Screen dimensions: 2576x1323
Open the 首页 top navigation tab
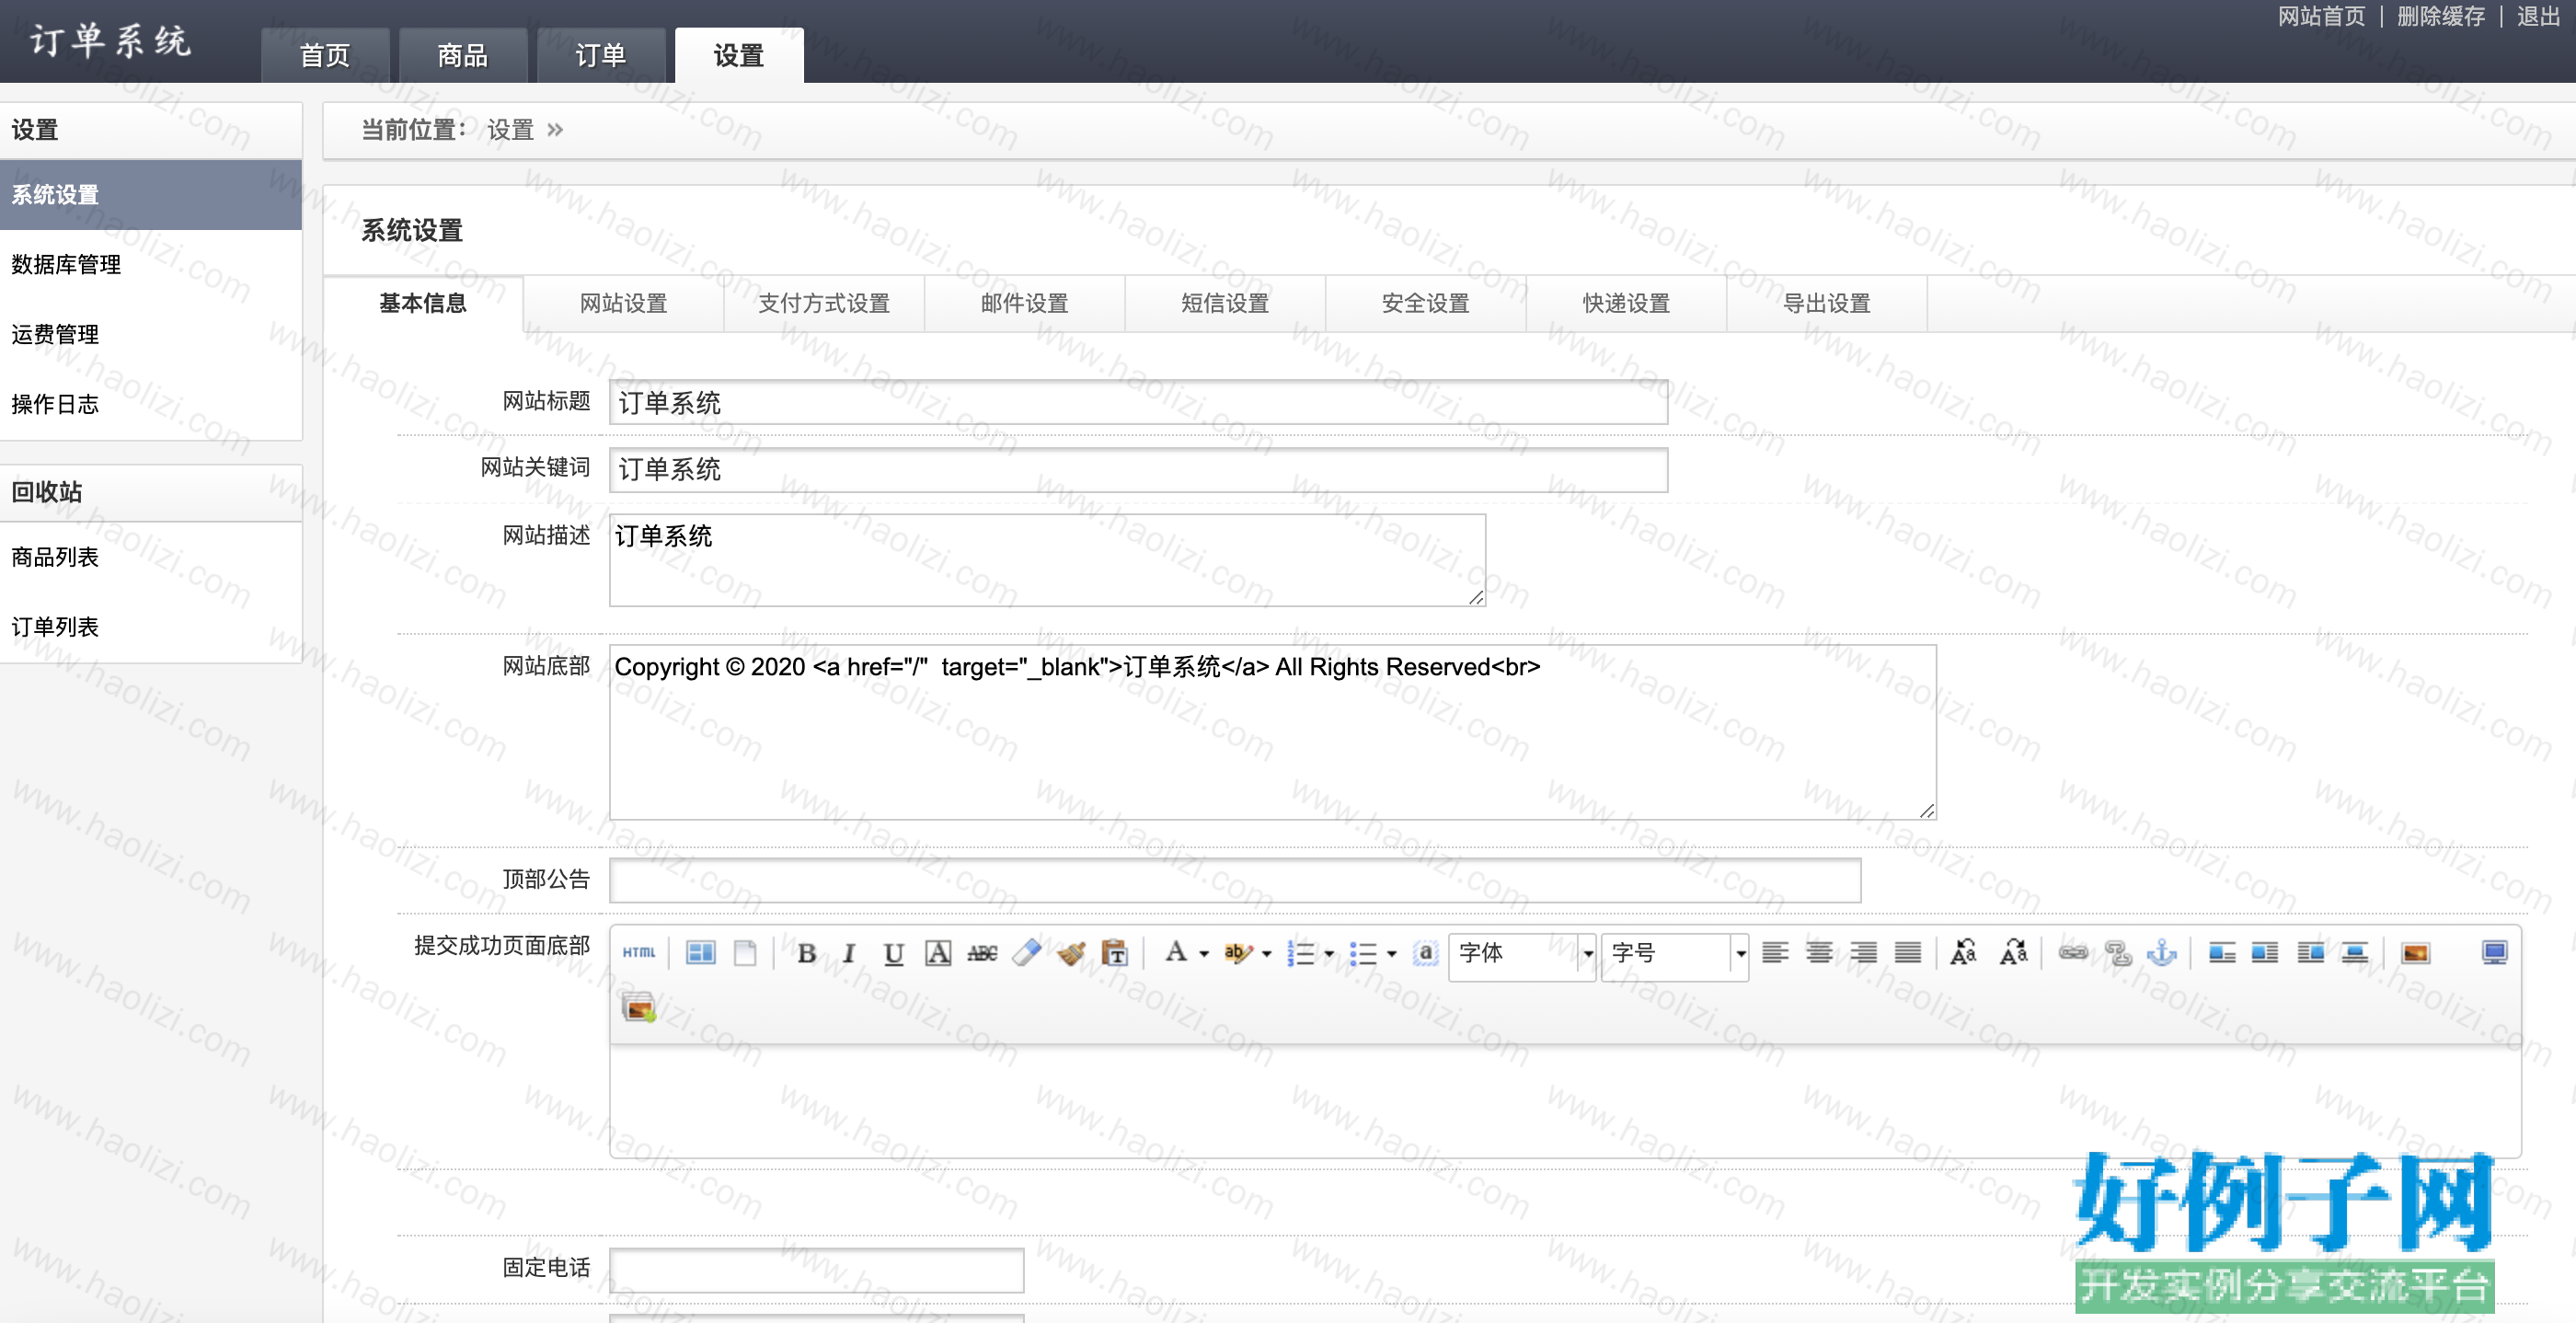[325, 55]
